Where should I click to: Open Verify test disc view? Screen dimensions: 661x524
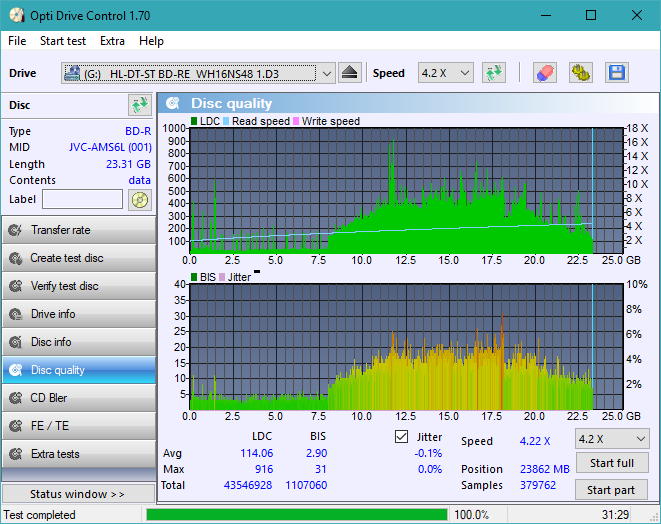coord(78,286)
